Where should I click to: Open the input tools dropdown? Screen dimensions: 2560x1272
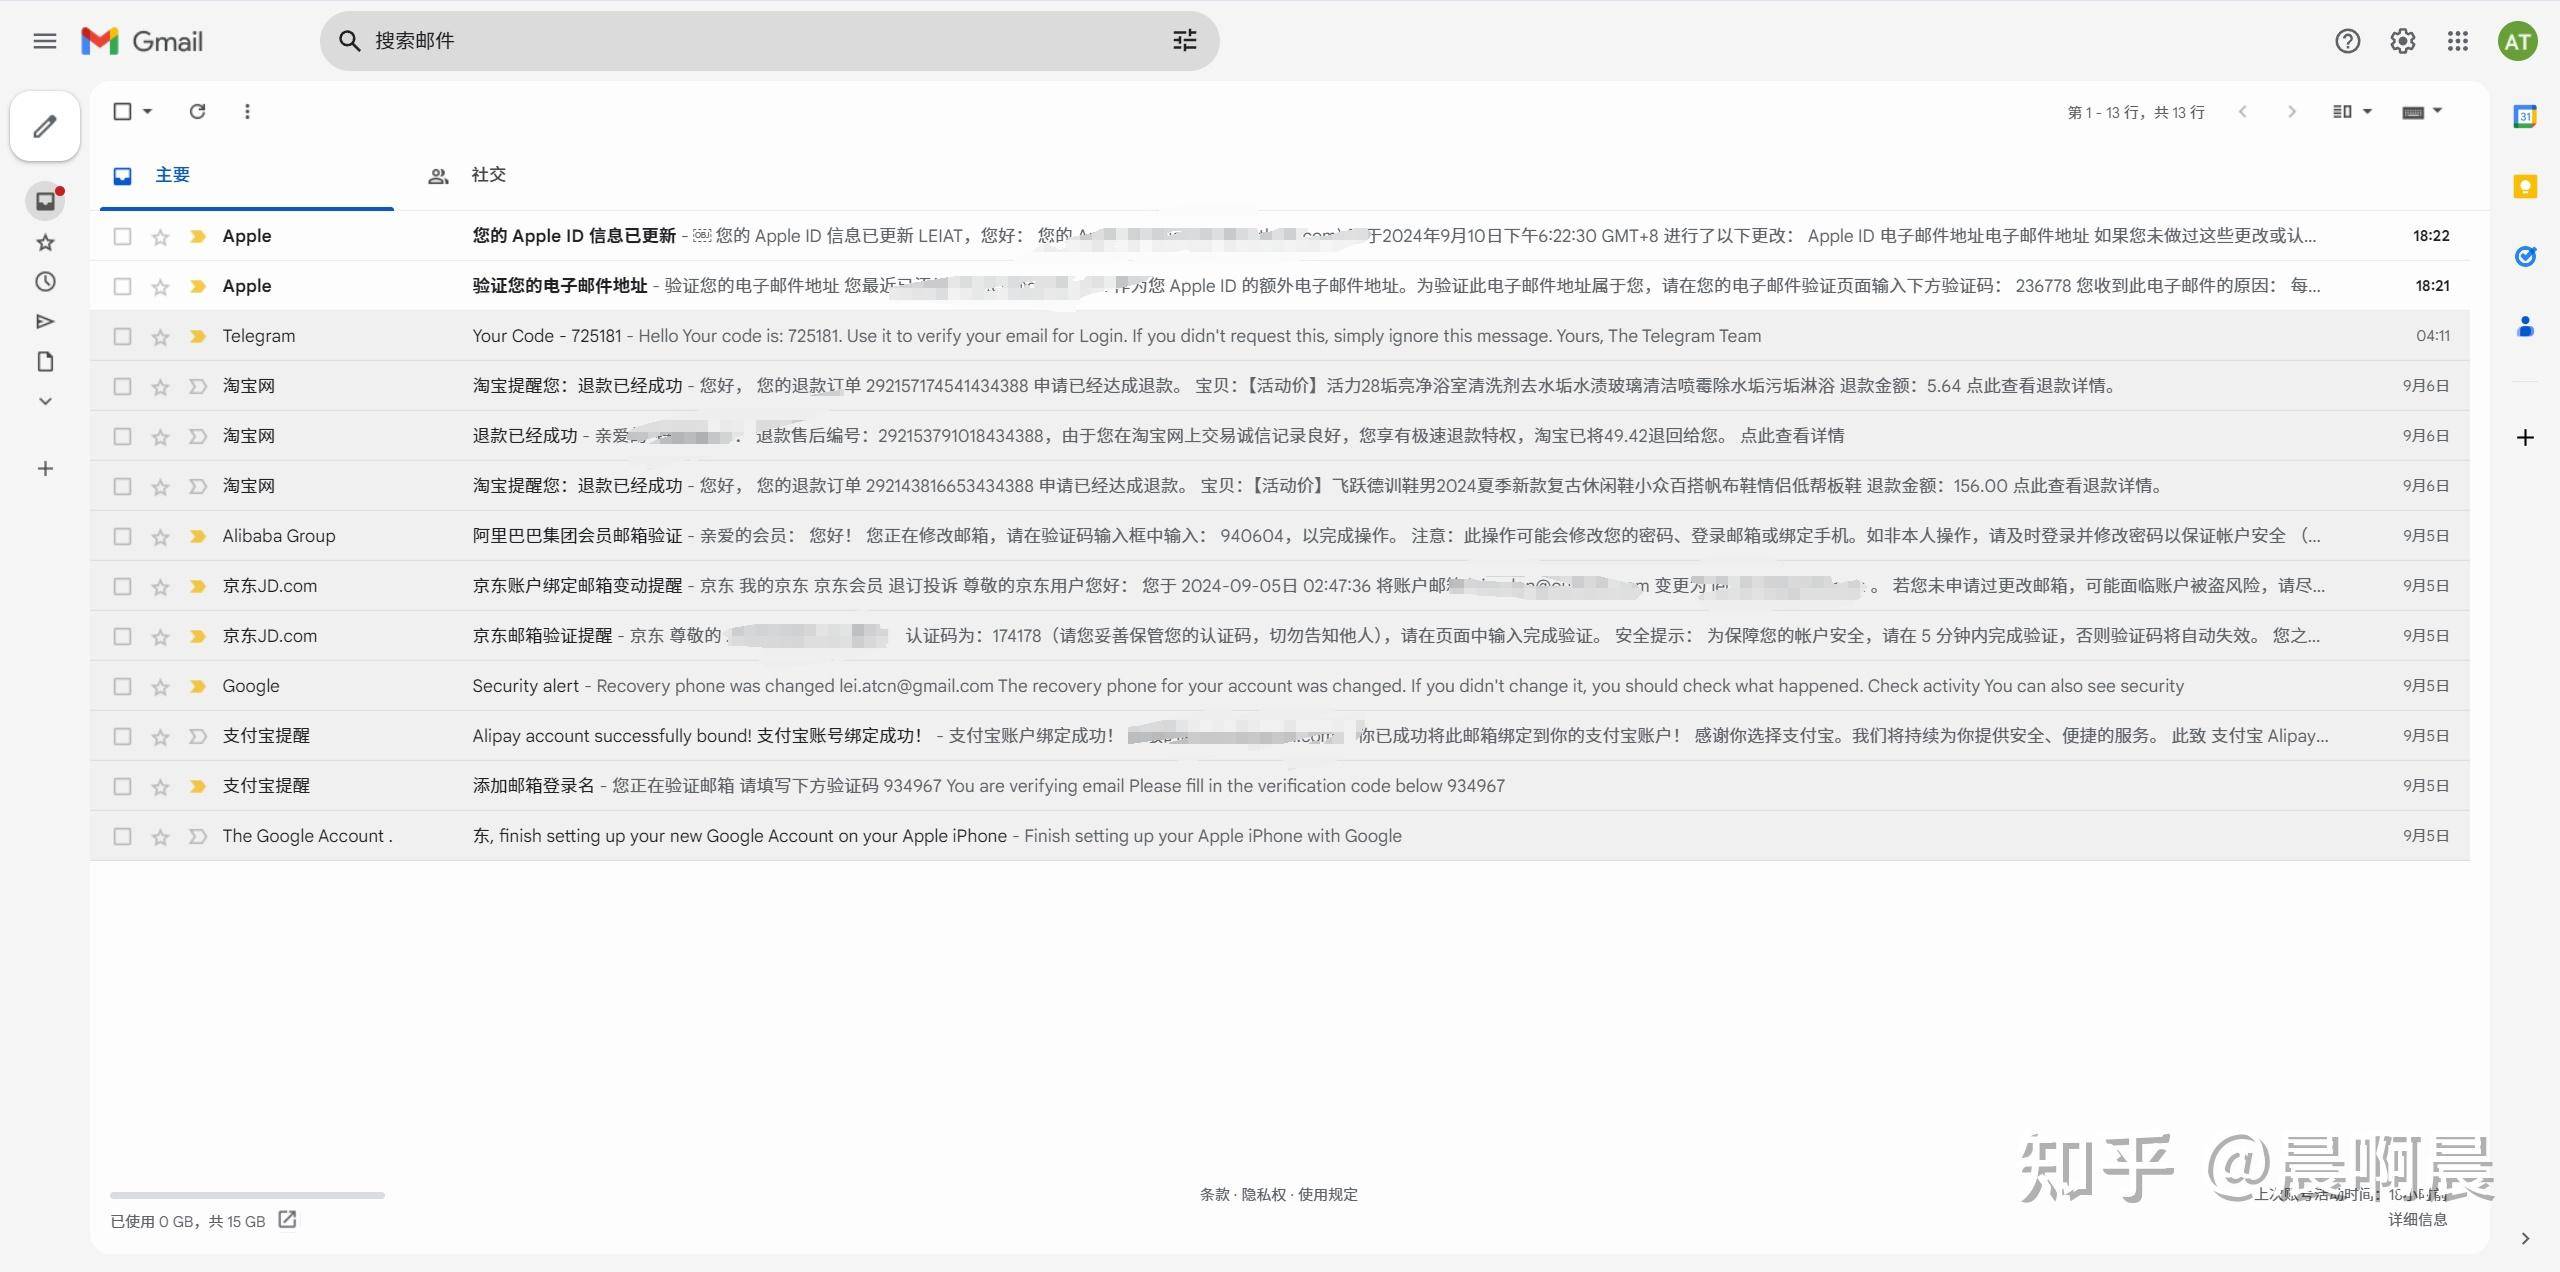click(x=2422, y=111)
